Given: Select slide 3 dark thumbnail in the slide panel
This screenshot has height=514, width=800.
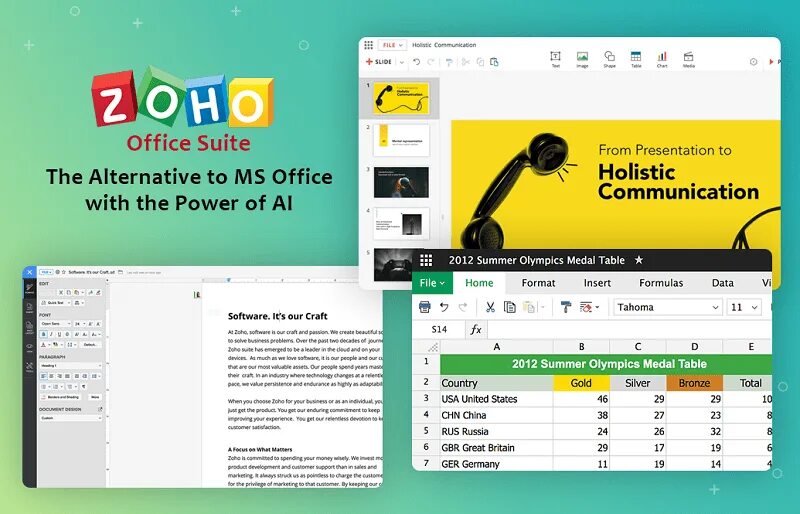Looking at the screenshot, I should tap(401, 182).
